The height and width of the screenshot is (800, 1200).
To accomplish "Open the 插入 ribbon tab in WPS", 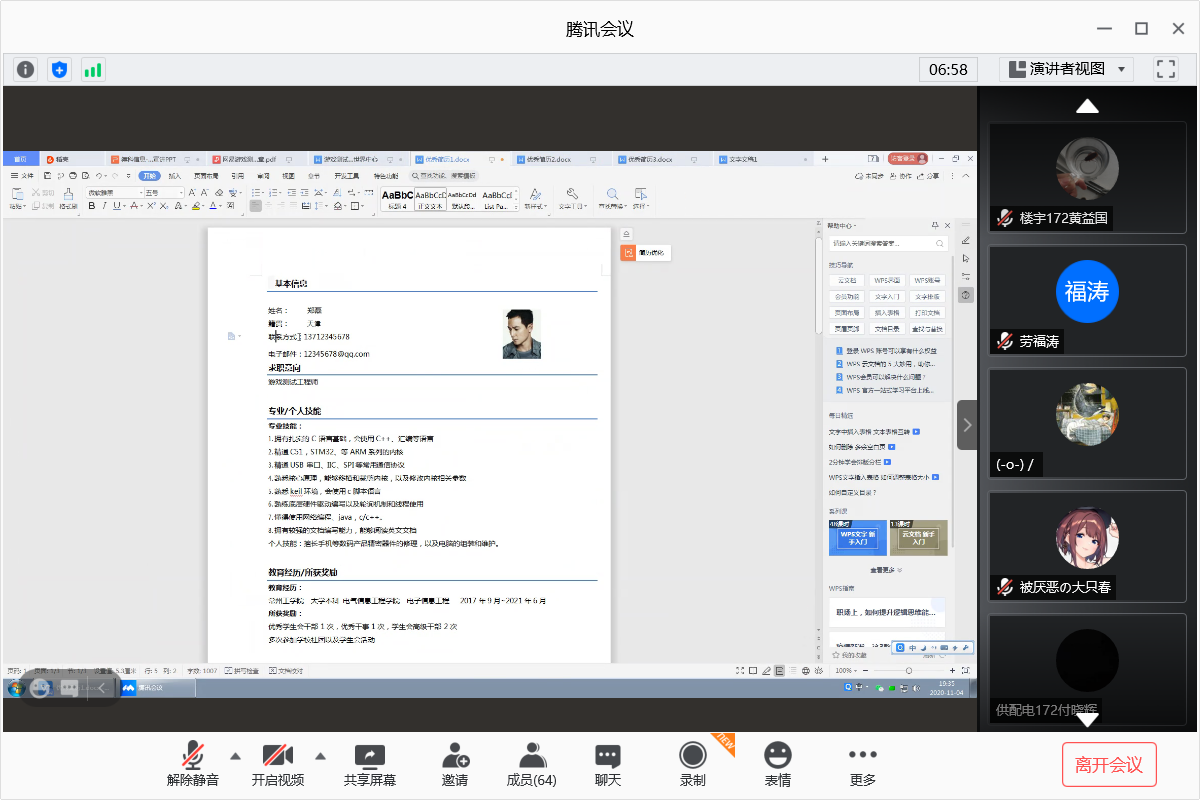I will [x=174, y=176].
